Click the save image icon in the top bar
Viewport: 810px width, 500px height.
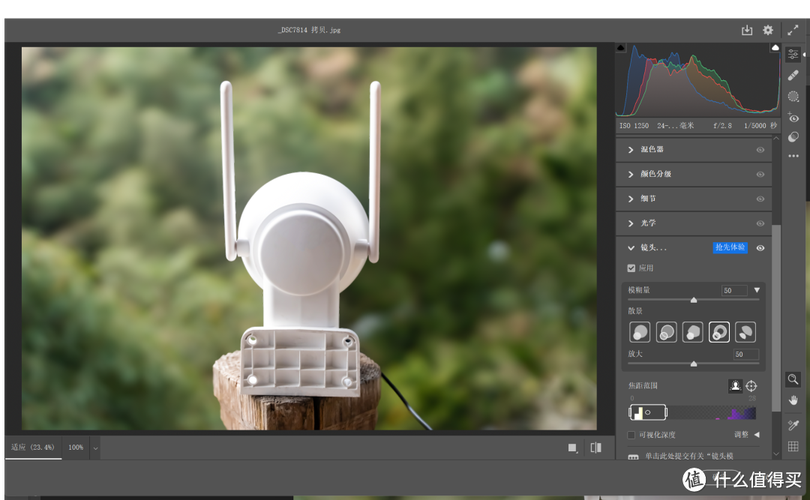click(x=746, y=31)
